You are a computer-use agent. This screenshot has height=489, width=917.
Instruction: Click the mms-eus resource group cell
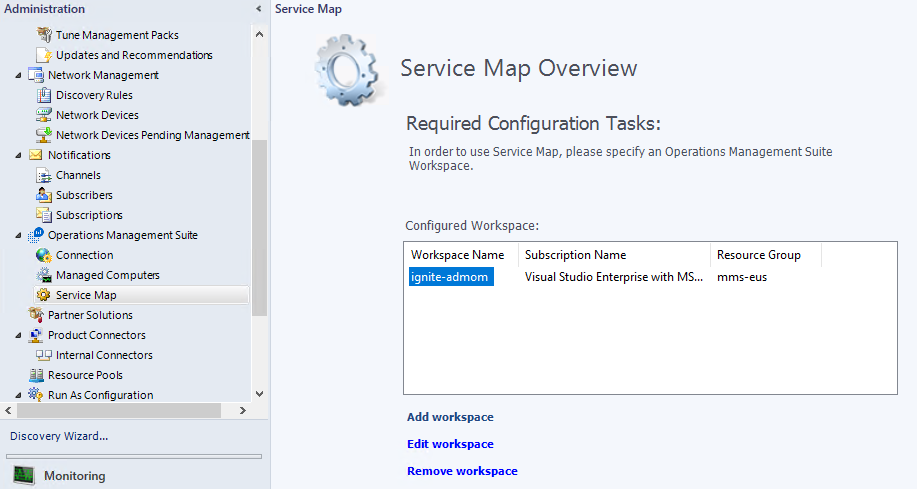click(x=742, y=277)
